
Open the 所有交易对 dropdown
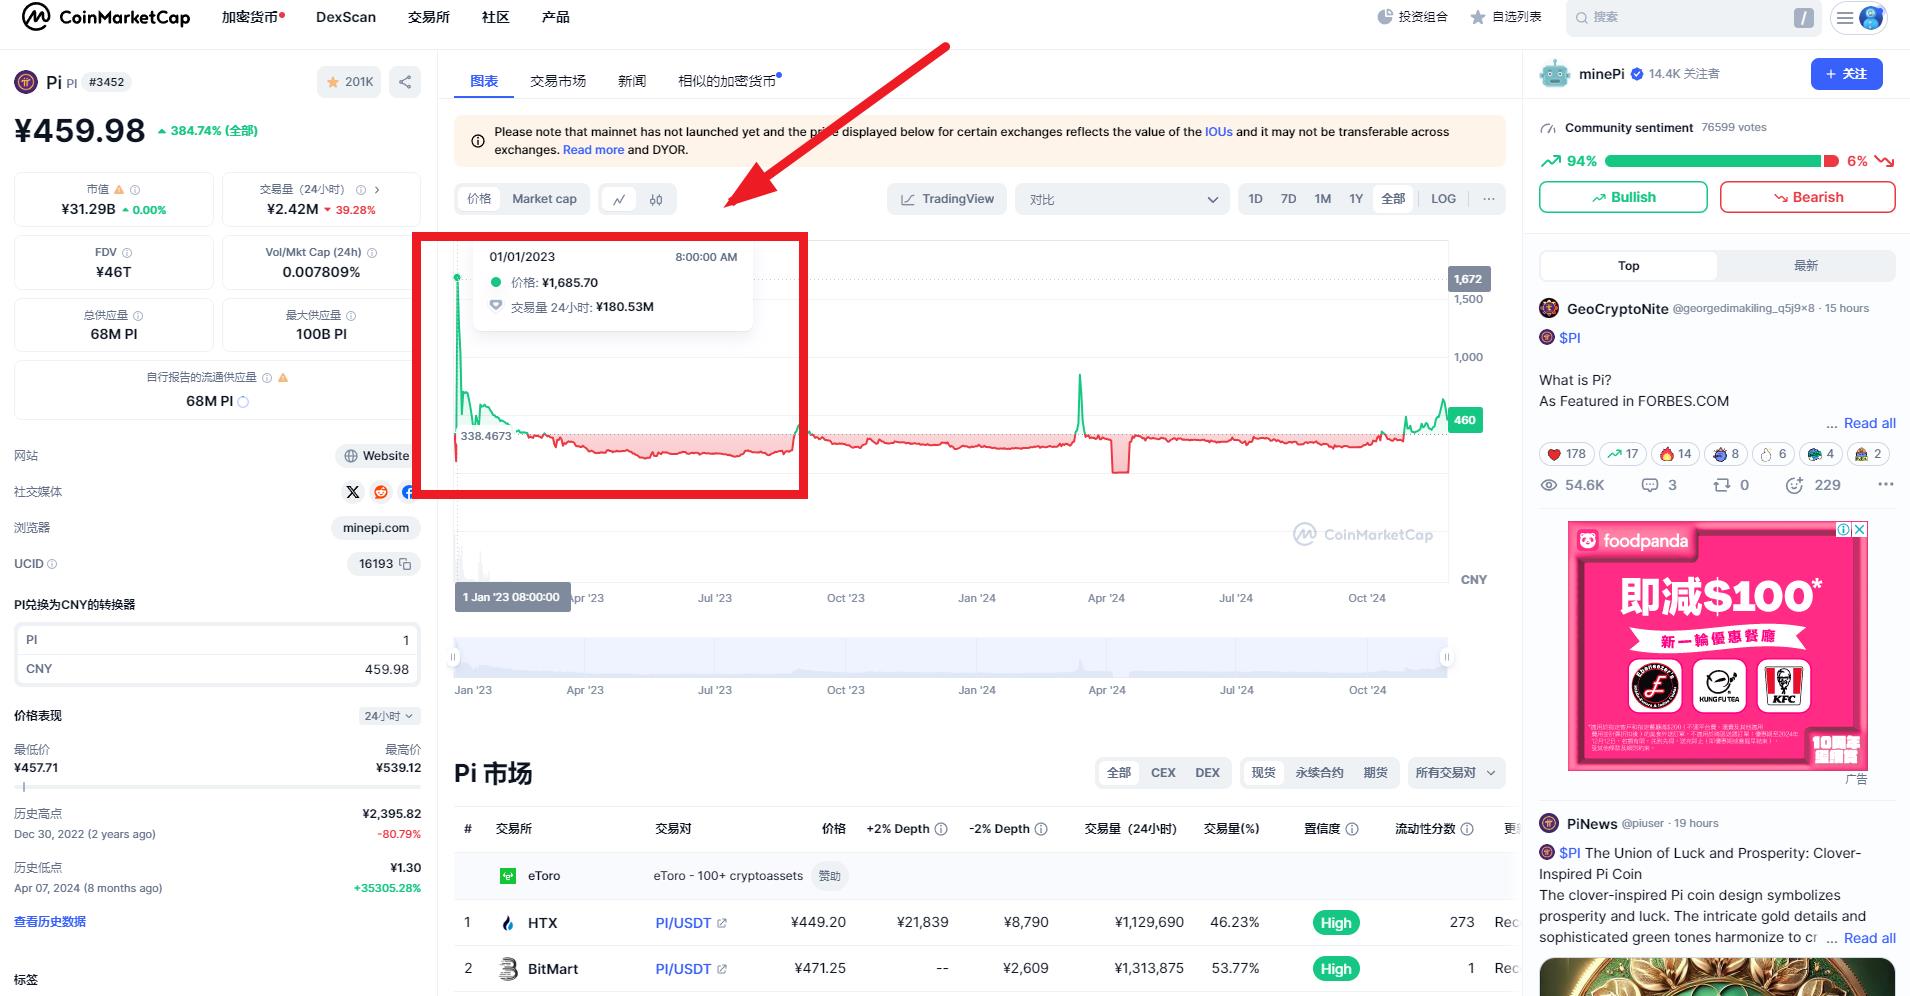[x=1456, y=773]
